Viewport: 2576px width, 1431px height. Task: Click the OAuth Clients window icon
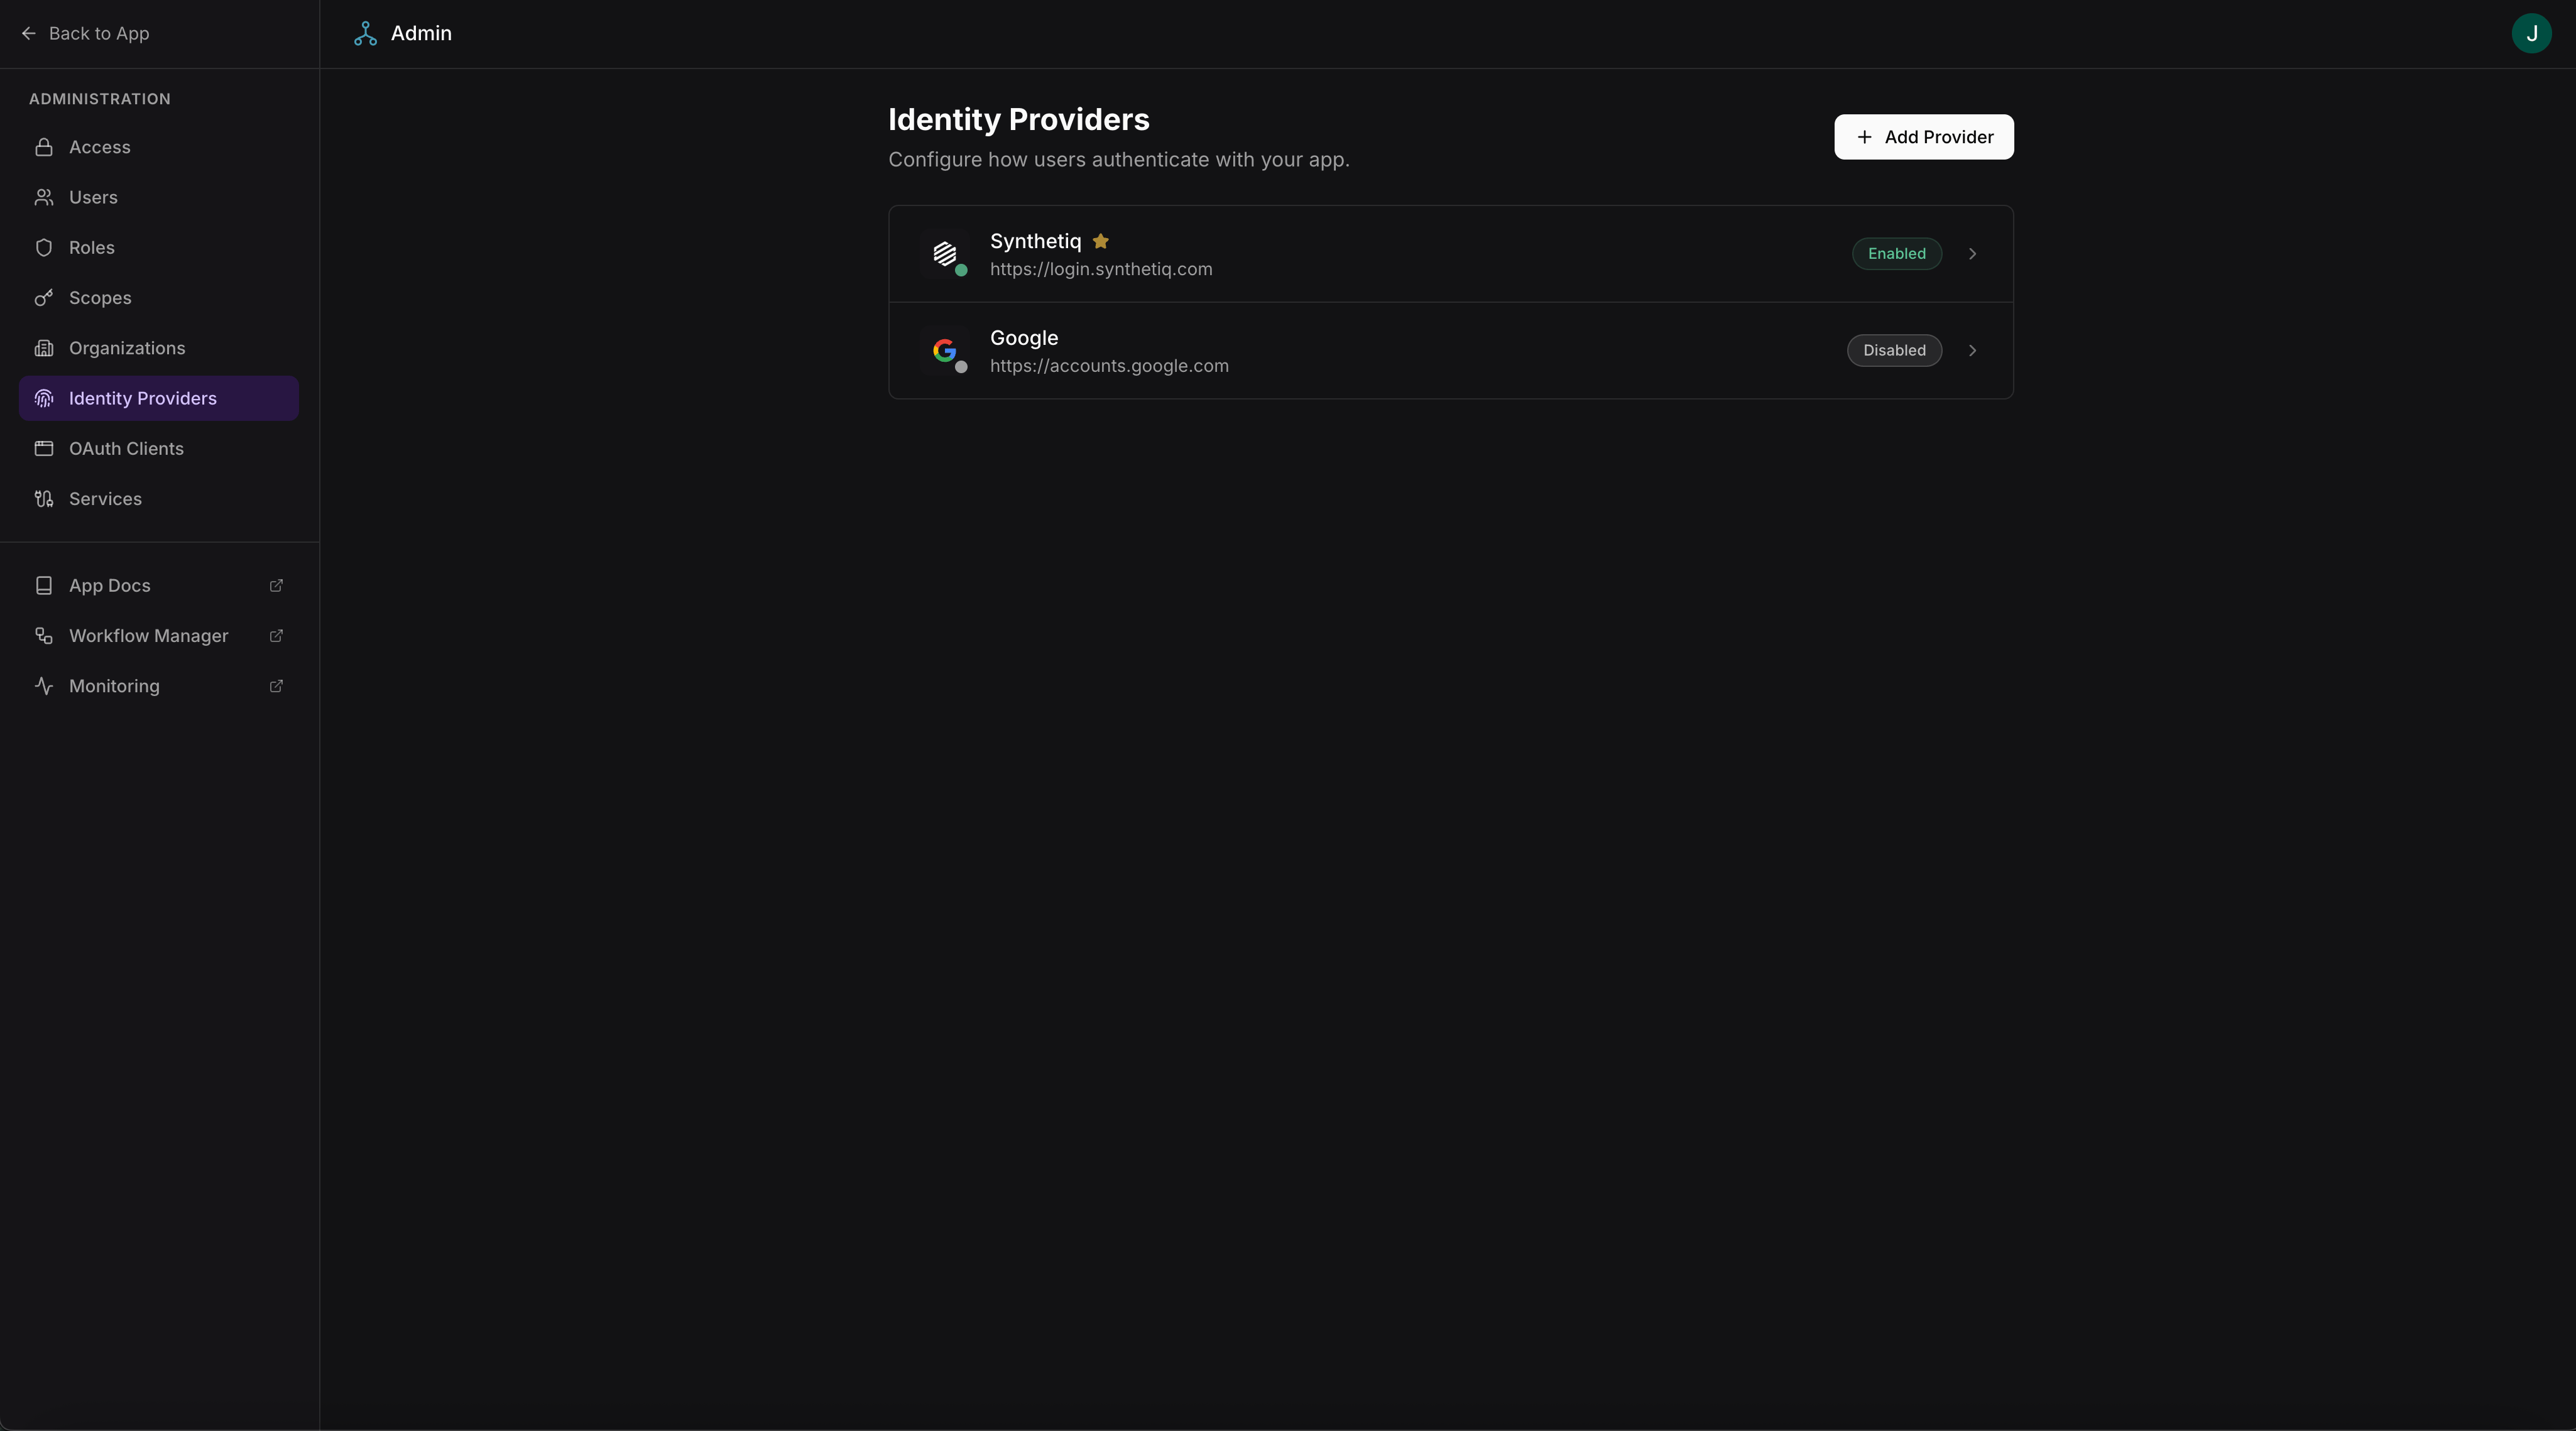tap(44, 449)
